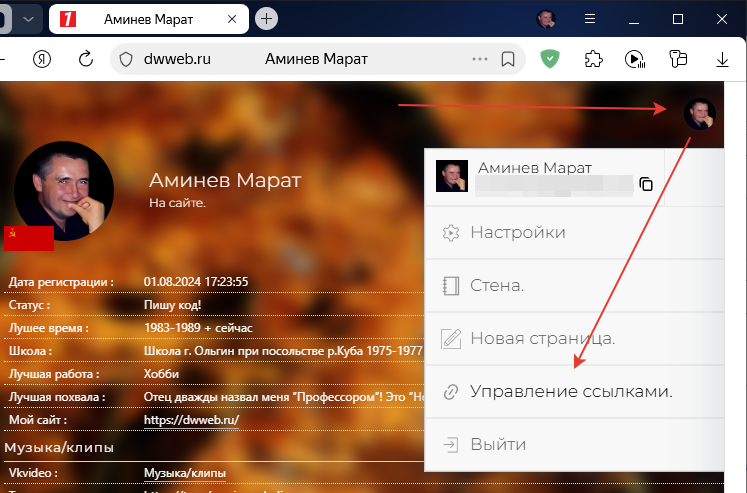Select Выйти to log out
Screen dimensions: 747x493
coord(497,444)
